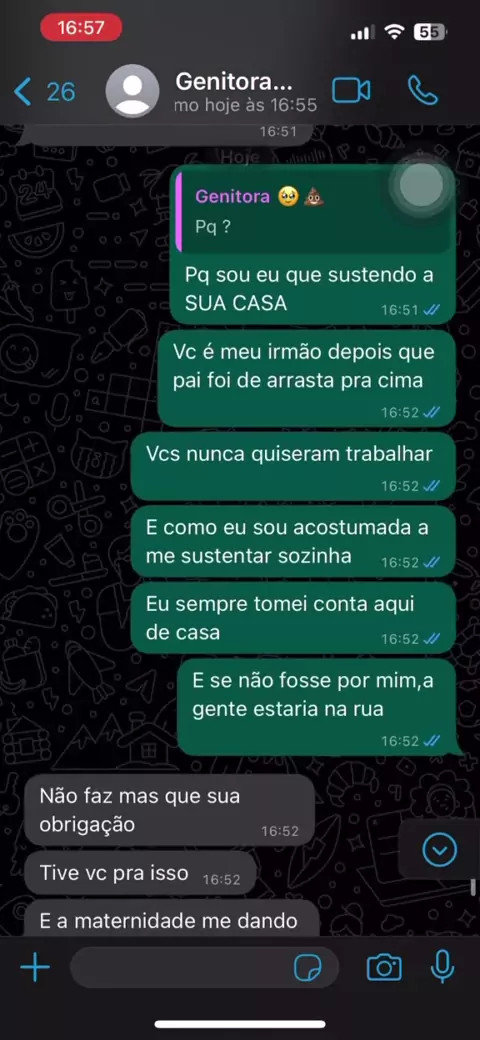The height and width of the screenshot is (1040, 480).
Task: Open the camera from input bar
Action: (384, 968)
